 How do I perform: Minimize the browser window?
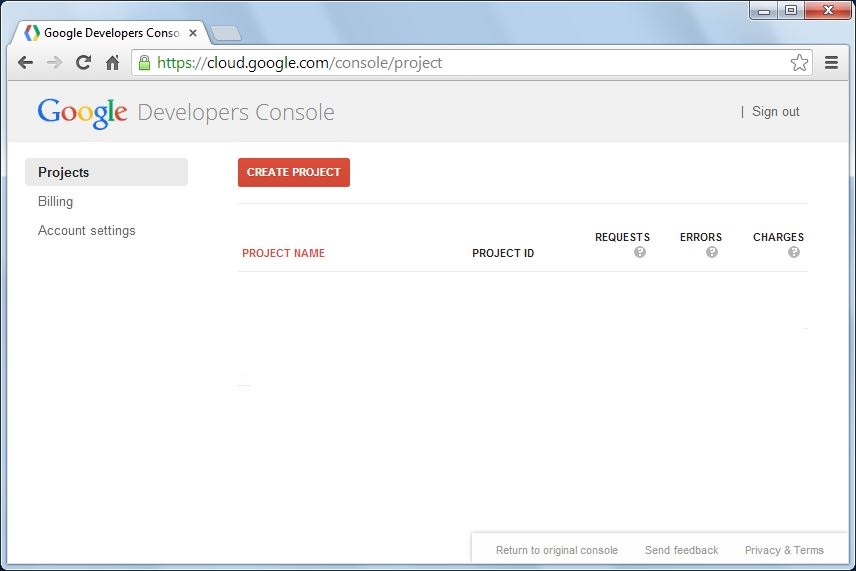tap(764, 11)
